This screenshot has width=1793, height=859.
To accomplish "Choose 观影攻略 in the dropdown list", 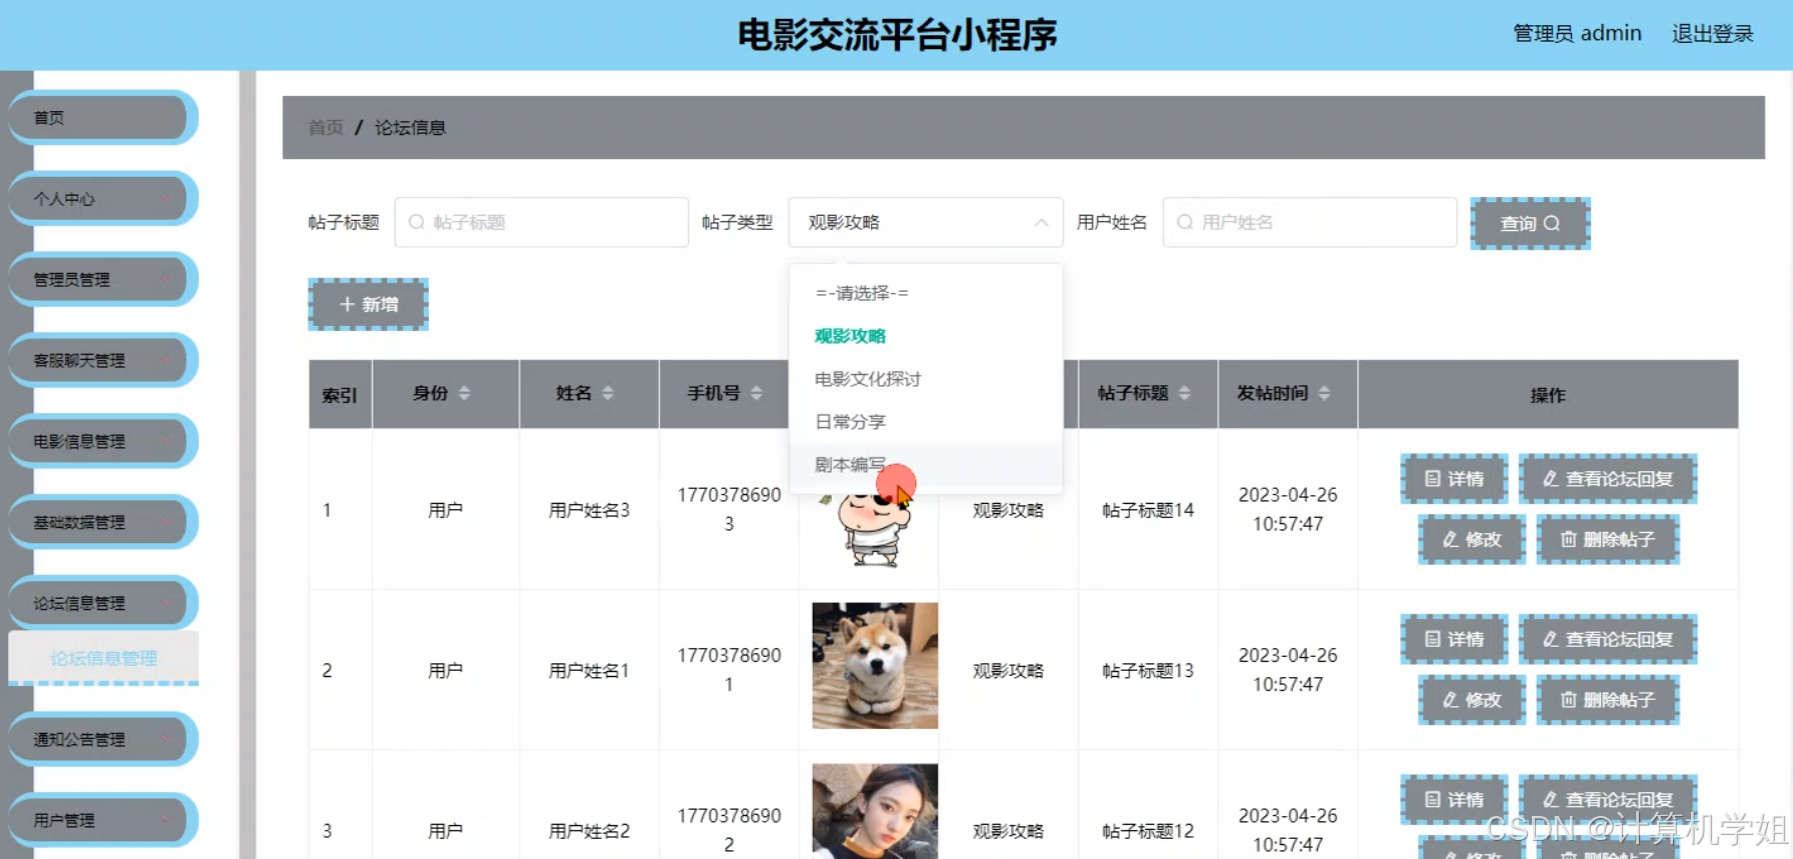I will 925,336.
